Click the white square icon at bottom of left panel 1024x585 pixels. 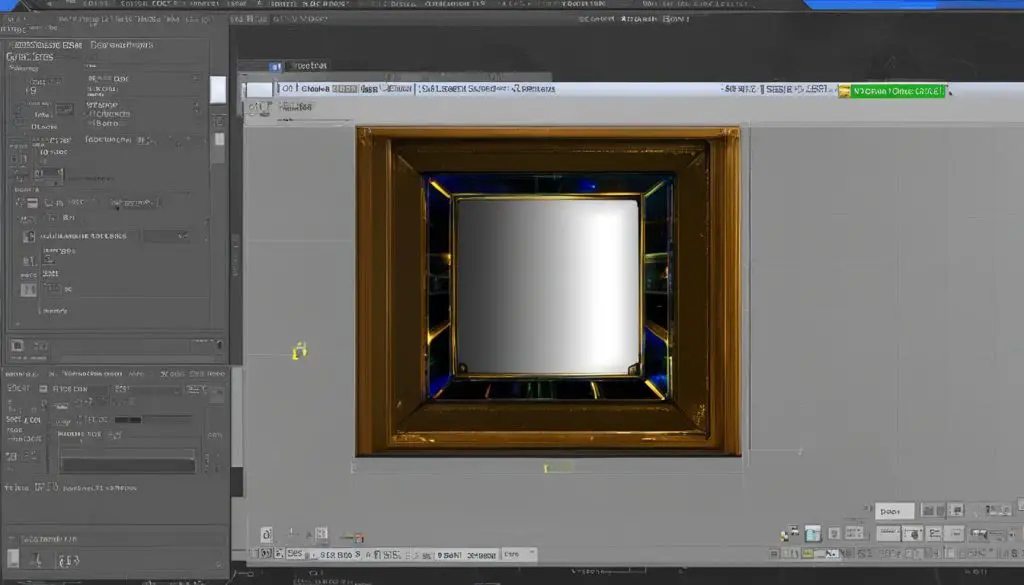coord(13,558)
